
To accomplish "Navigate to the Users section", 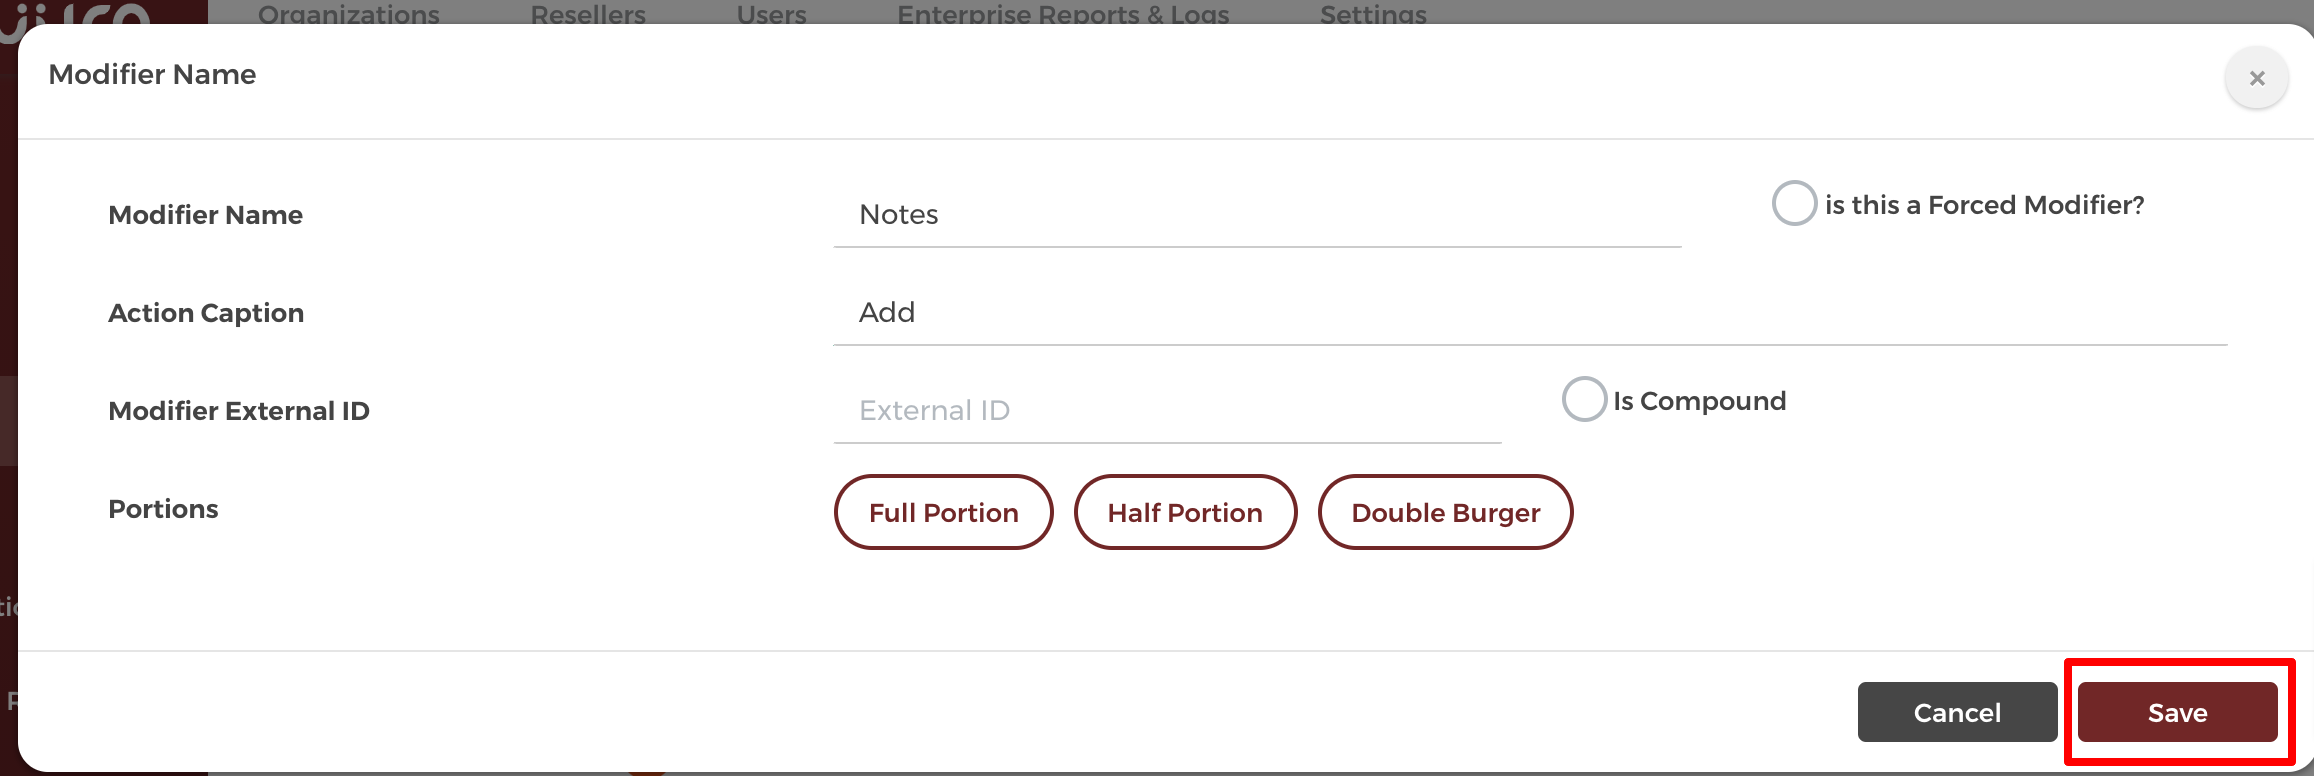I will point(770,14).
